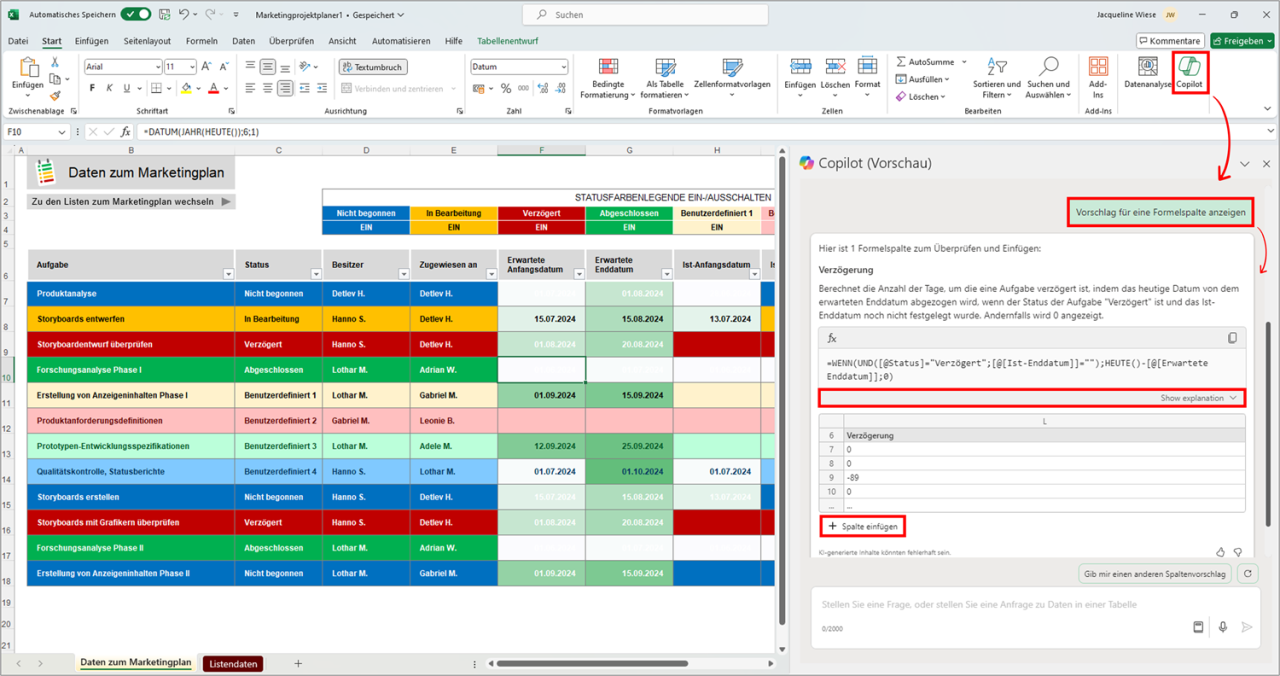
Task: Open the Formeln ribbon tab
Action: pos(201,41)
